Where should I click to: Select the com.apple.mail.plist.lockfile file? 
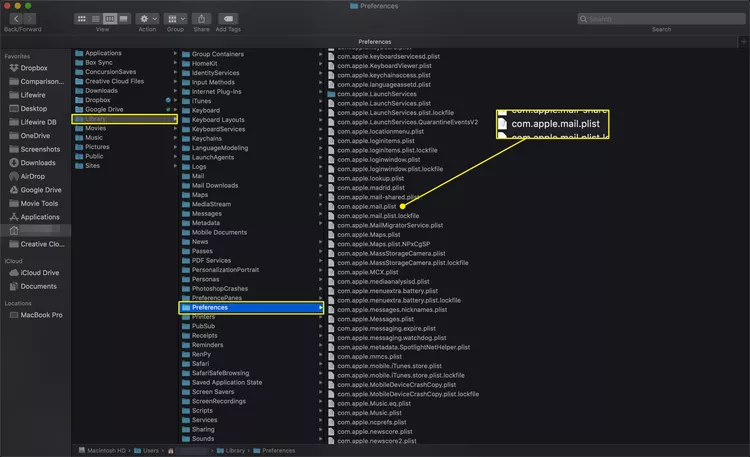point(378,216)
